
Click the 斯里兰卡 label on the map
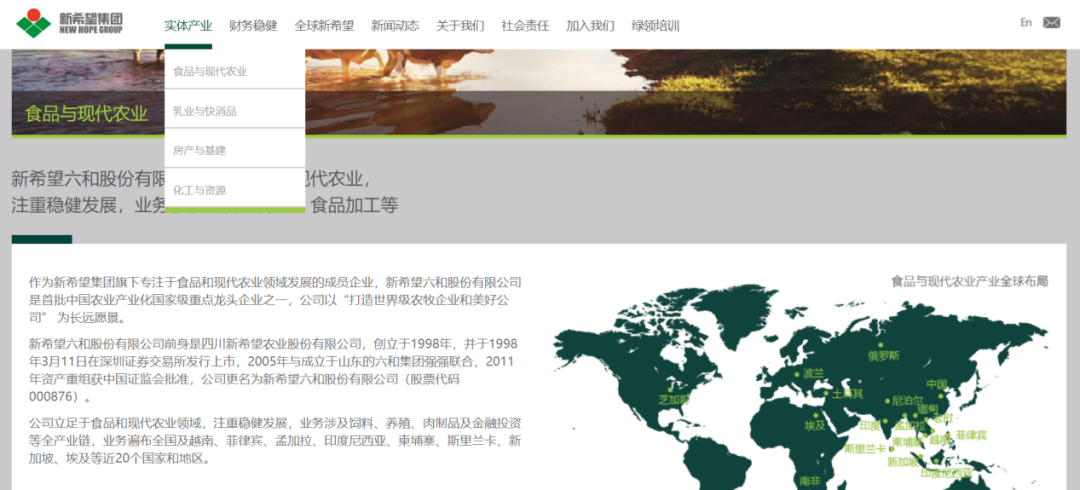click(x=864, y=449)
